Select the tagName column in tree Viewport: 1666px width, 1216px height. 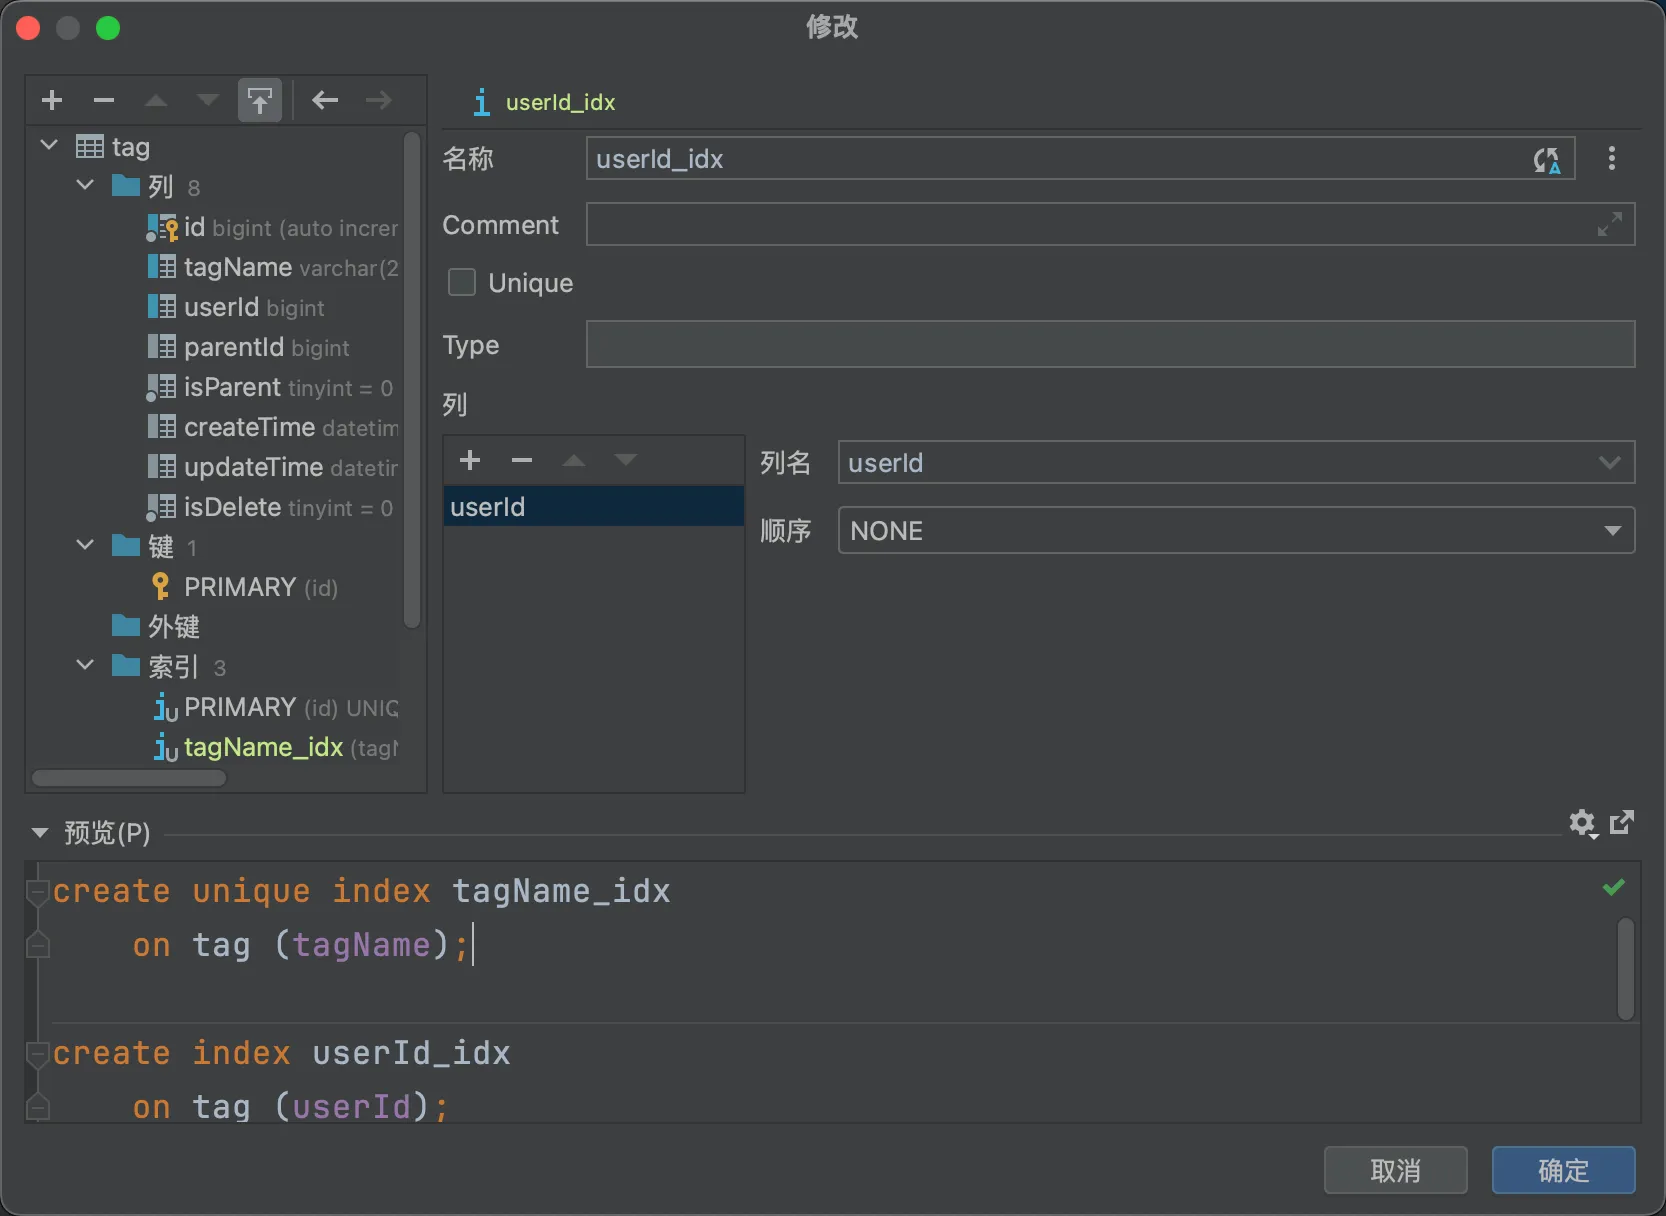[272, 267]
